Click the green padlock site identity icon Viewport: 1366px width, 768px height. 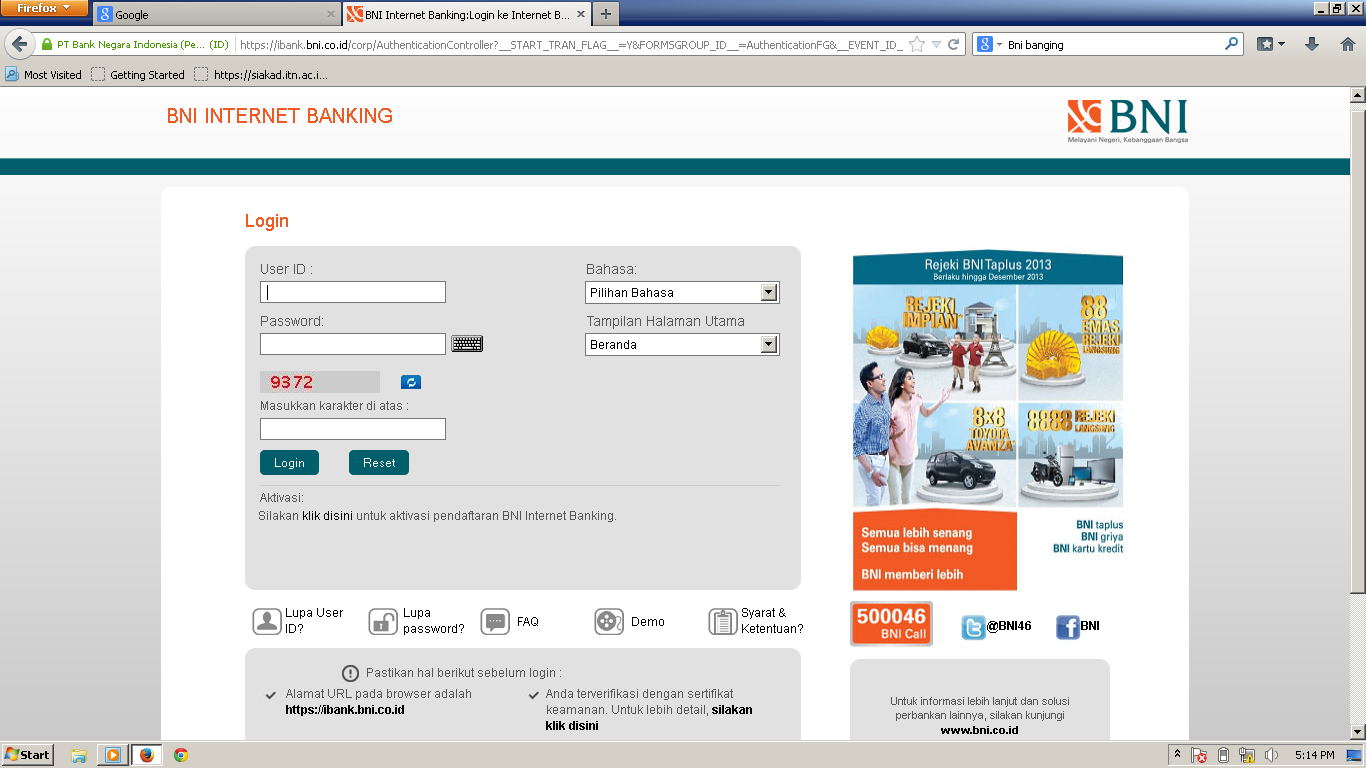[x=46, y=45]
